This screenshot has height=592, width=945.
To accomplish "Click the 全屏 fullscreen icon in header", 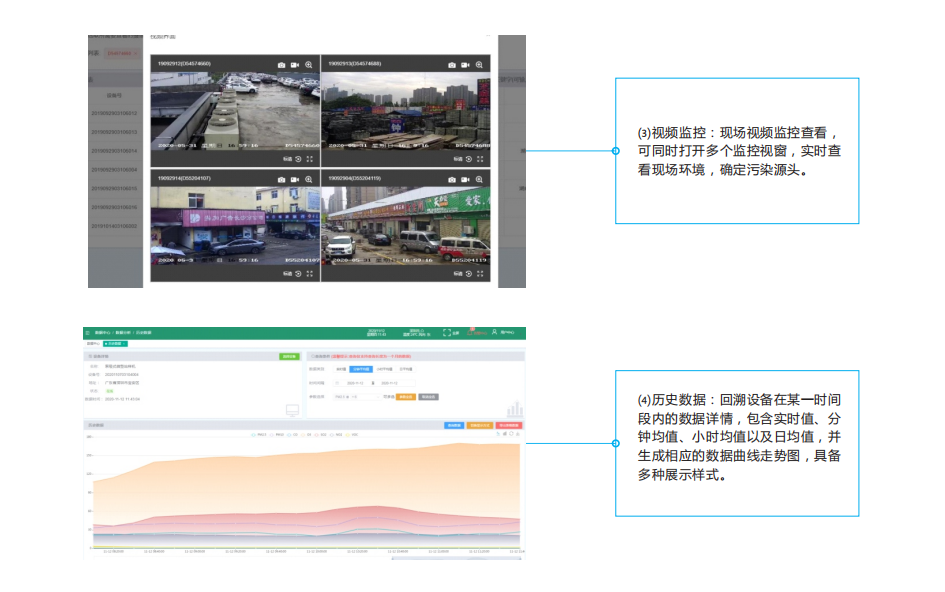I will tap(447, 333).
